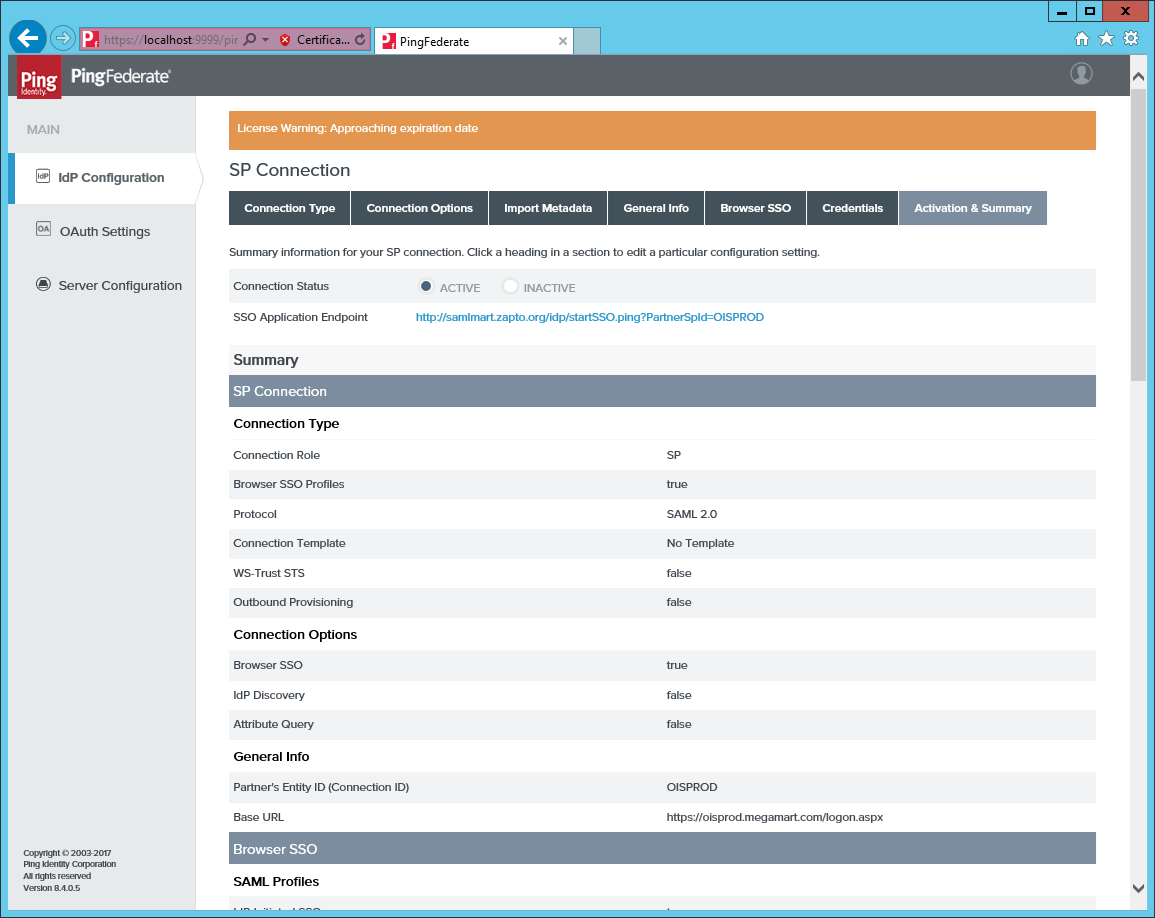
Task: Click the 'WS-Trust STS' row label
Action: [268, 573]
